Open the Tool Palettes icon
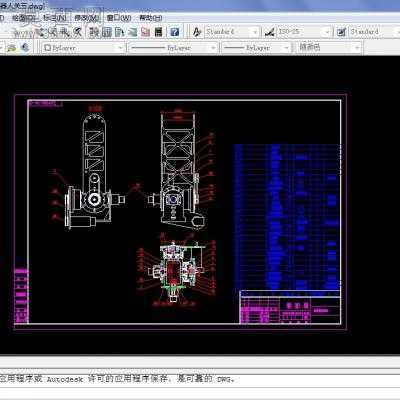 click(120, 32)
